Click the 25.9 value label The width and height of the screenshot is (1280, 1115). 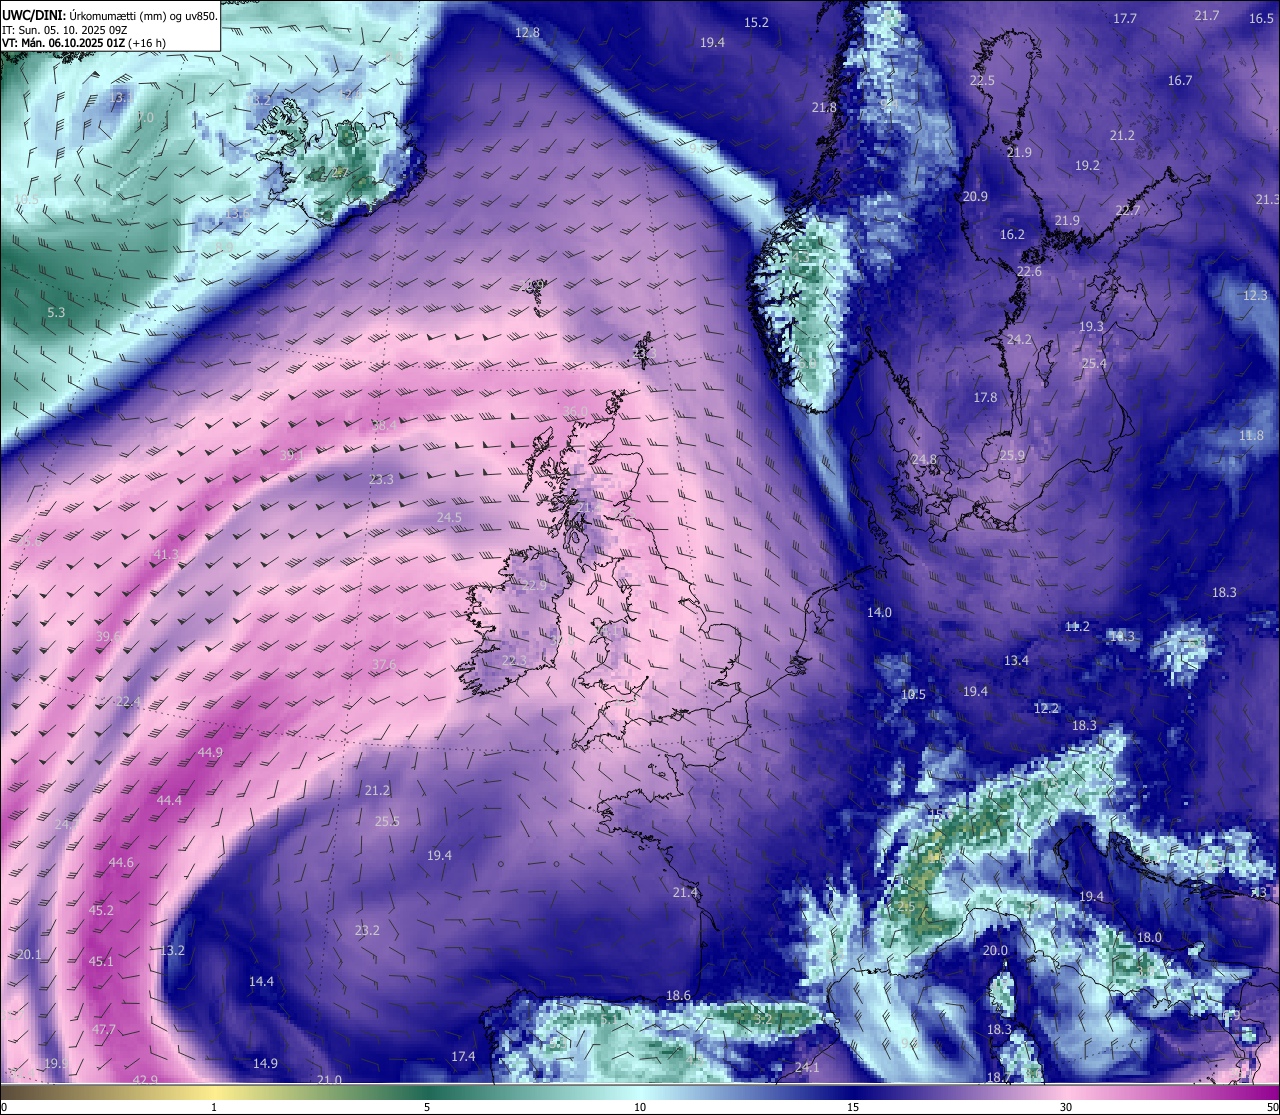coord(1012,455)
